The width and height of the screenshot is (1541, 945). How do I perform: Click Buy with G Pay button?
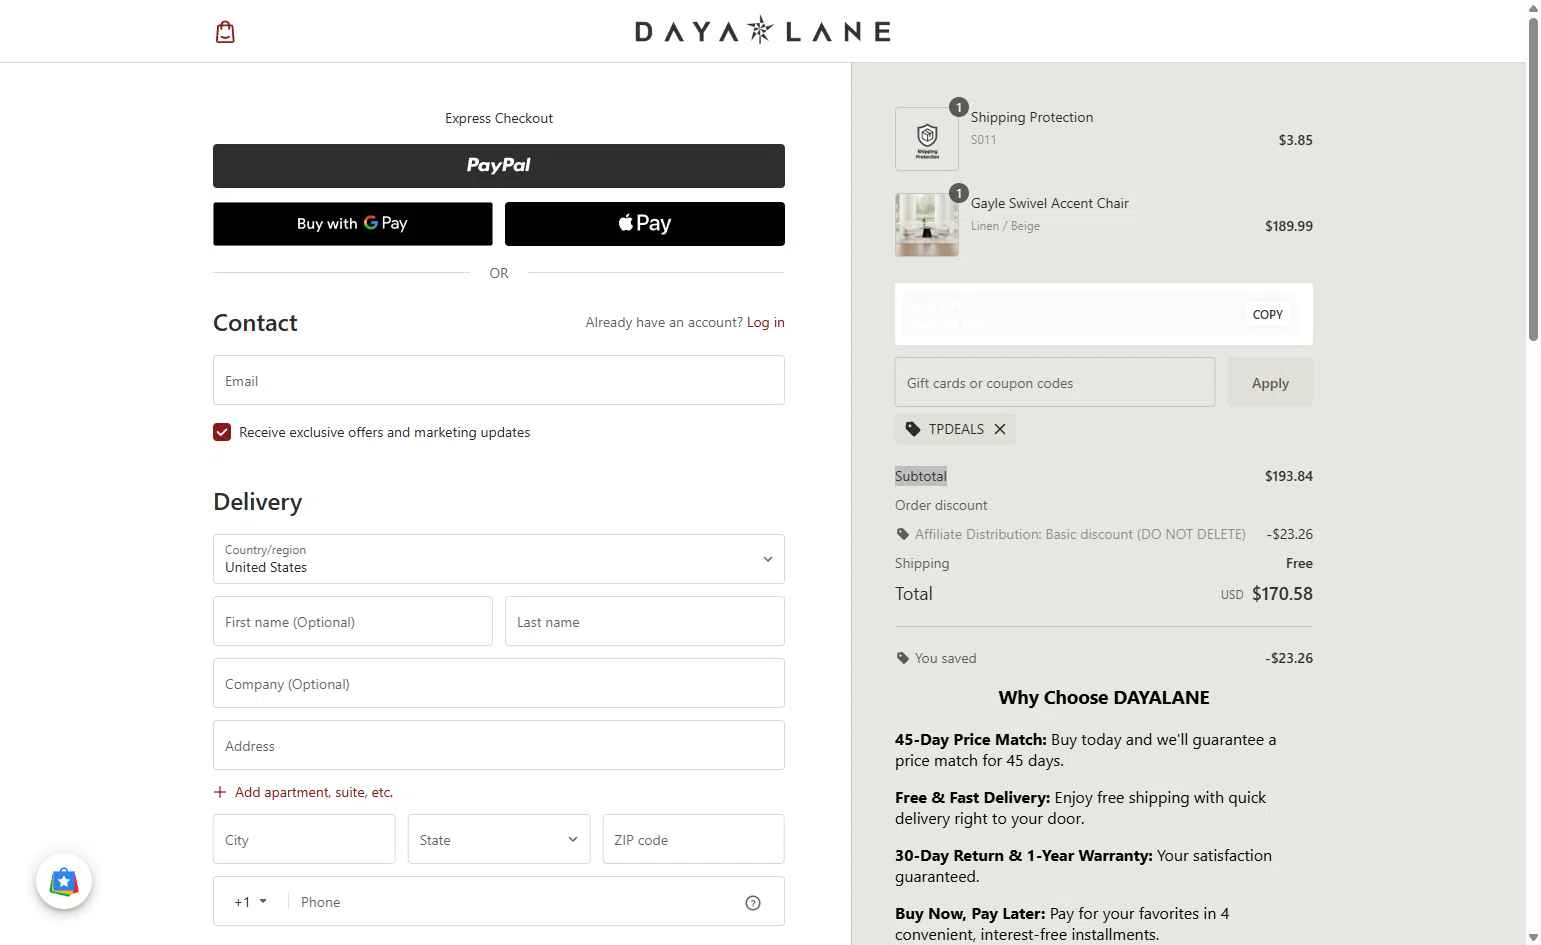pos(353,224)
